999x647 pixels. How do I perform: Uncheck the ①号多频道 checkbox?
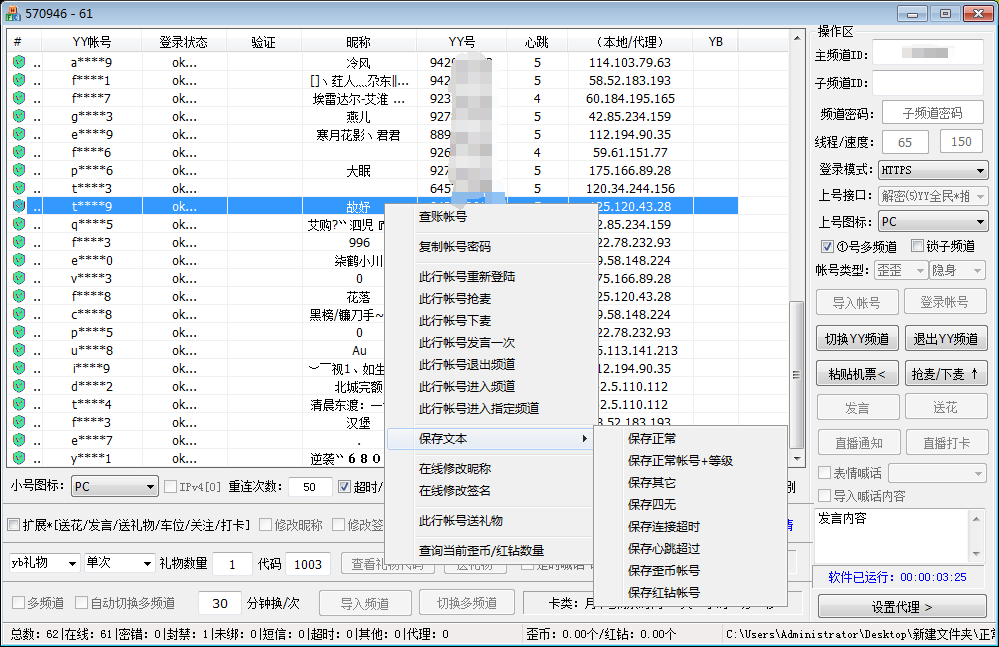827,246
